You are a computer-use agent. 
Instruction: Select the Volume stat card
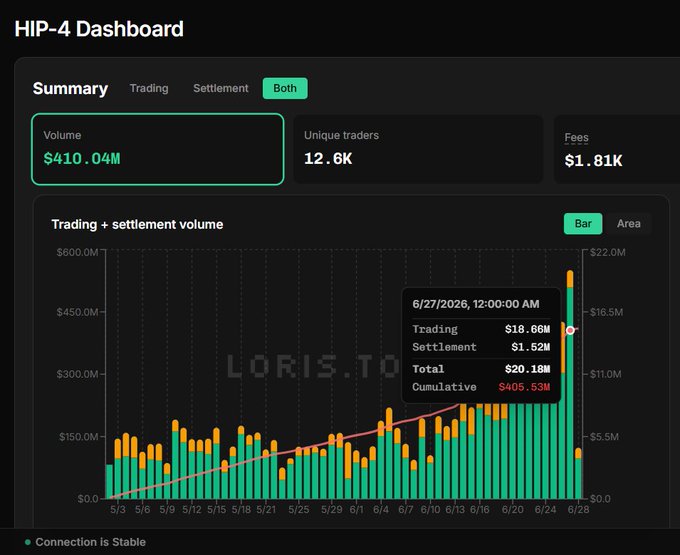tap(158, 149)
